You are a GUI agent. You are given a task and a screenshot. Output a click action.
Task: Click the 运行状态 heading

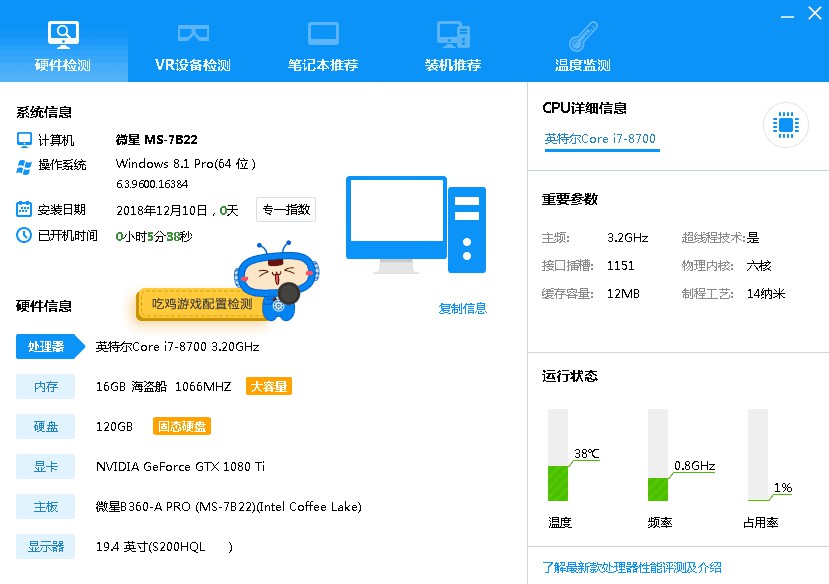pos(570,376)
